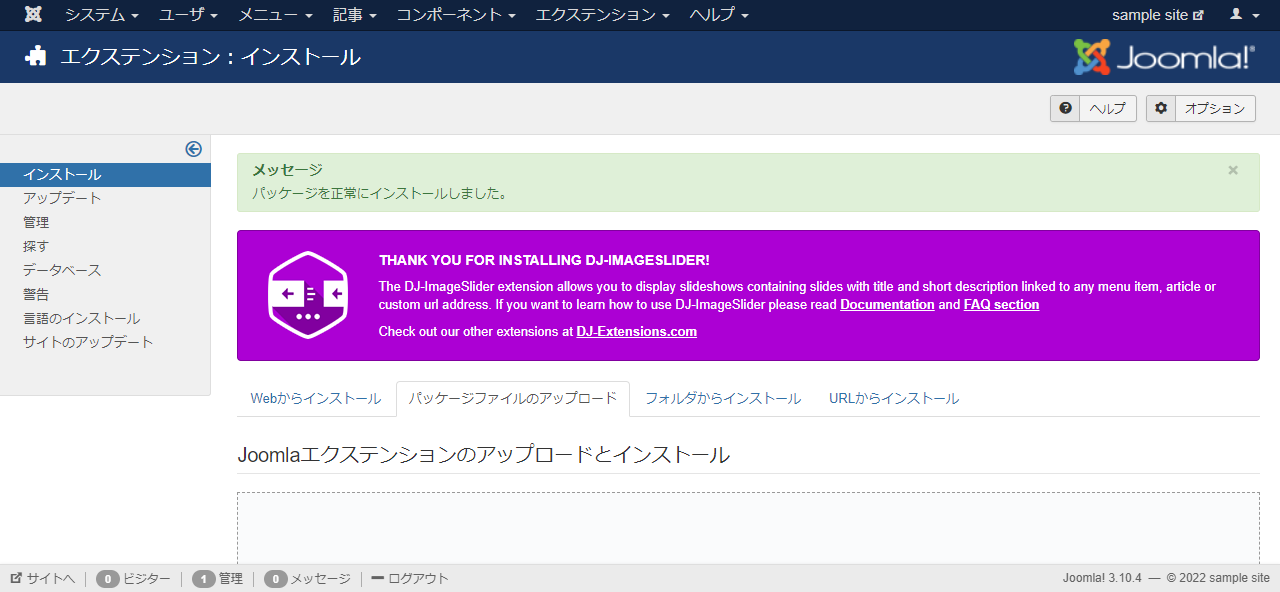Open the ヘルプ menu in top bar
This screenshot has height=592, width=1280.
[x=718, y=15]
